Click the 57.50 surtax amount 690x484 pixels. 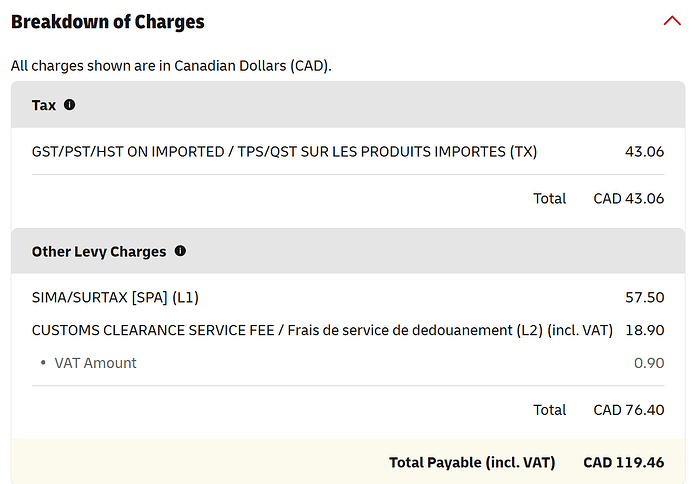point(645,297)
